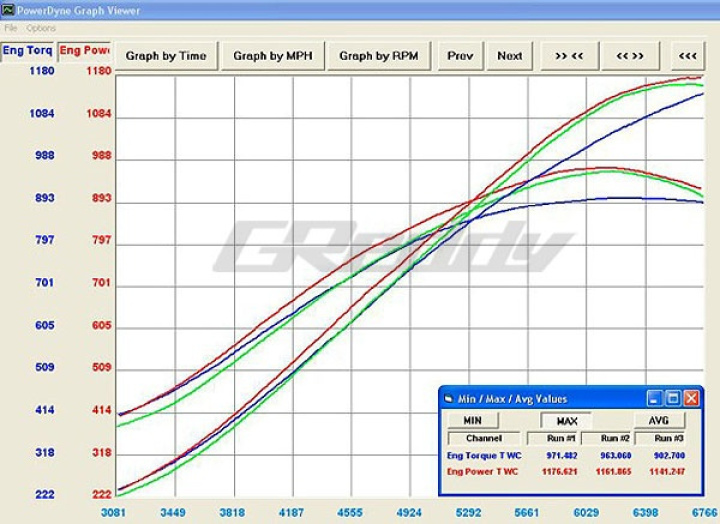Click the Min/Max/Avg Values window icon
The image size is (720, 524).
(449, 398)
